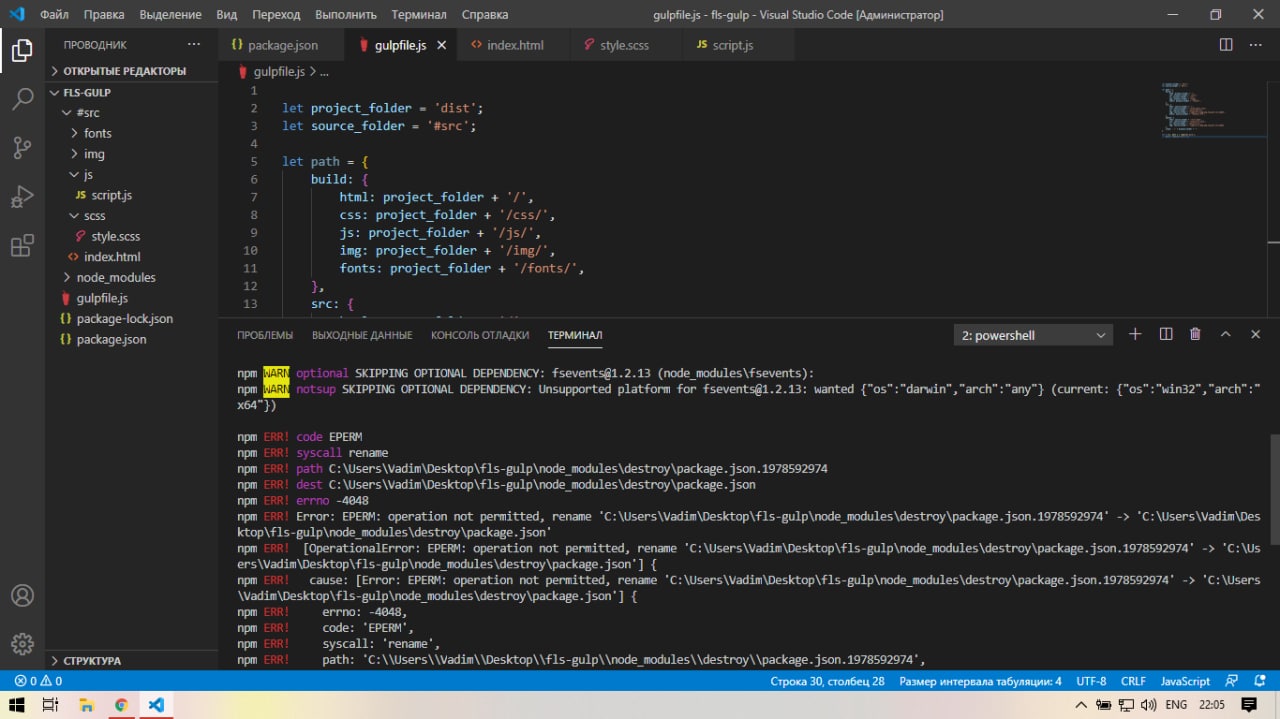Split the editor to the right
This screenshot has height=719, width=1280.
(1226, 45)
